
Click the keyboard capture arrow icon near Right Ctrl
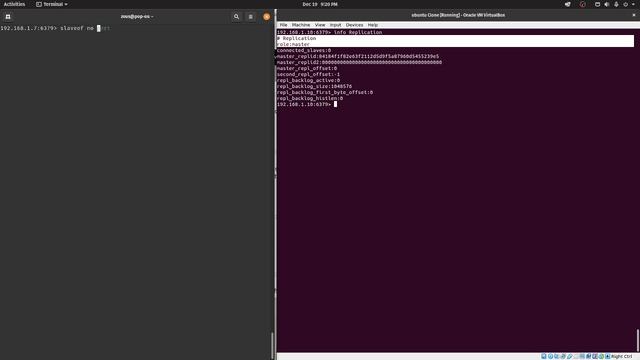608,356
